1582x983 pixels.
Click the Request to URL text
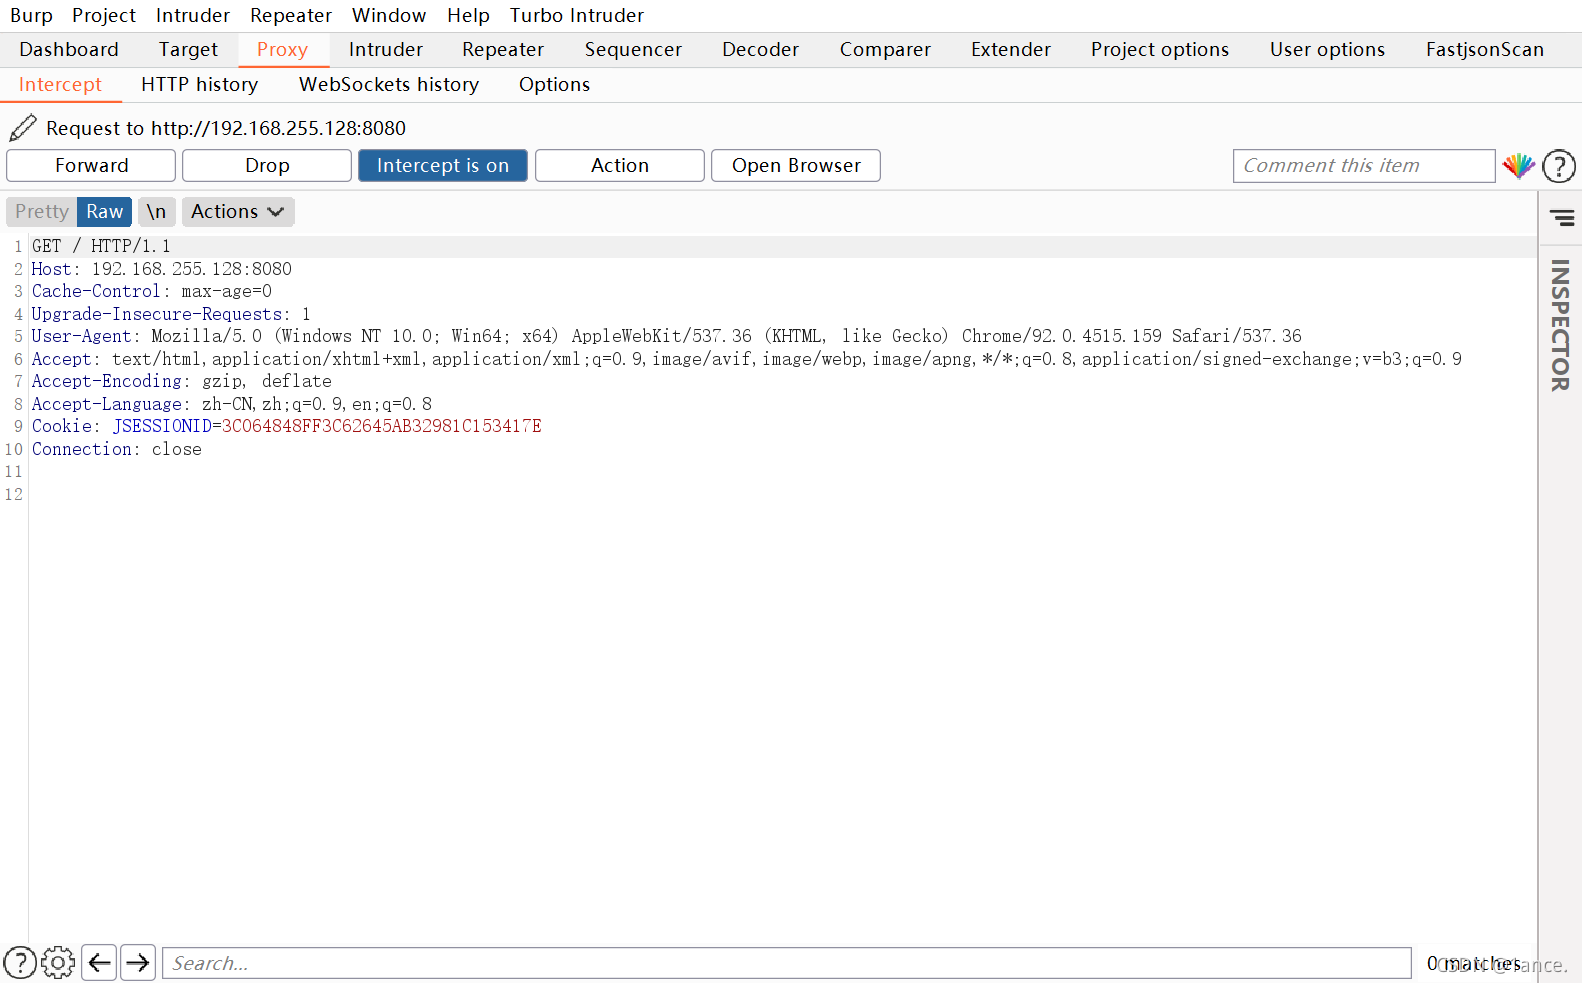(x=226, y=128)
